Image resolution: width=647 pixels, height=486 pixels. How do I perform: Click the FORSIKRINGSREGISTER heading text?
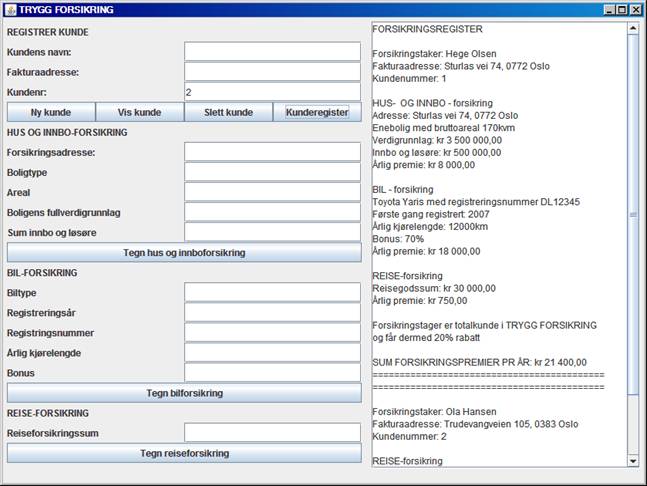[427, 29]
